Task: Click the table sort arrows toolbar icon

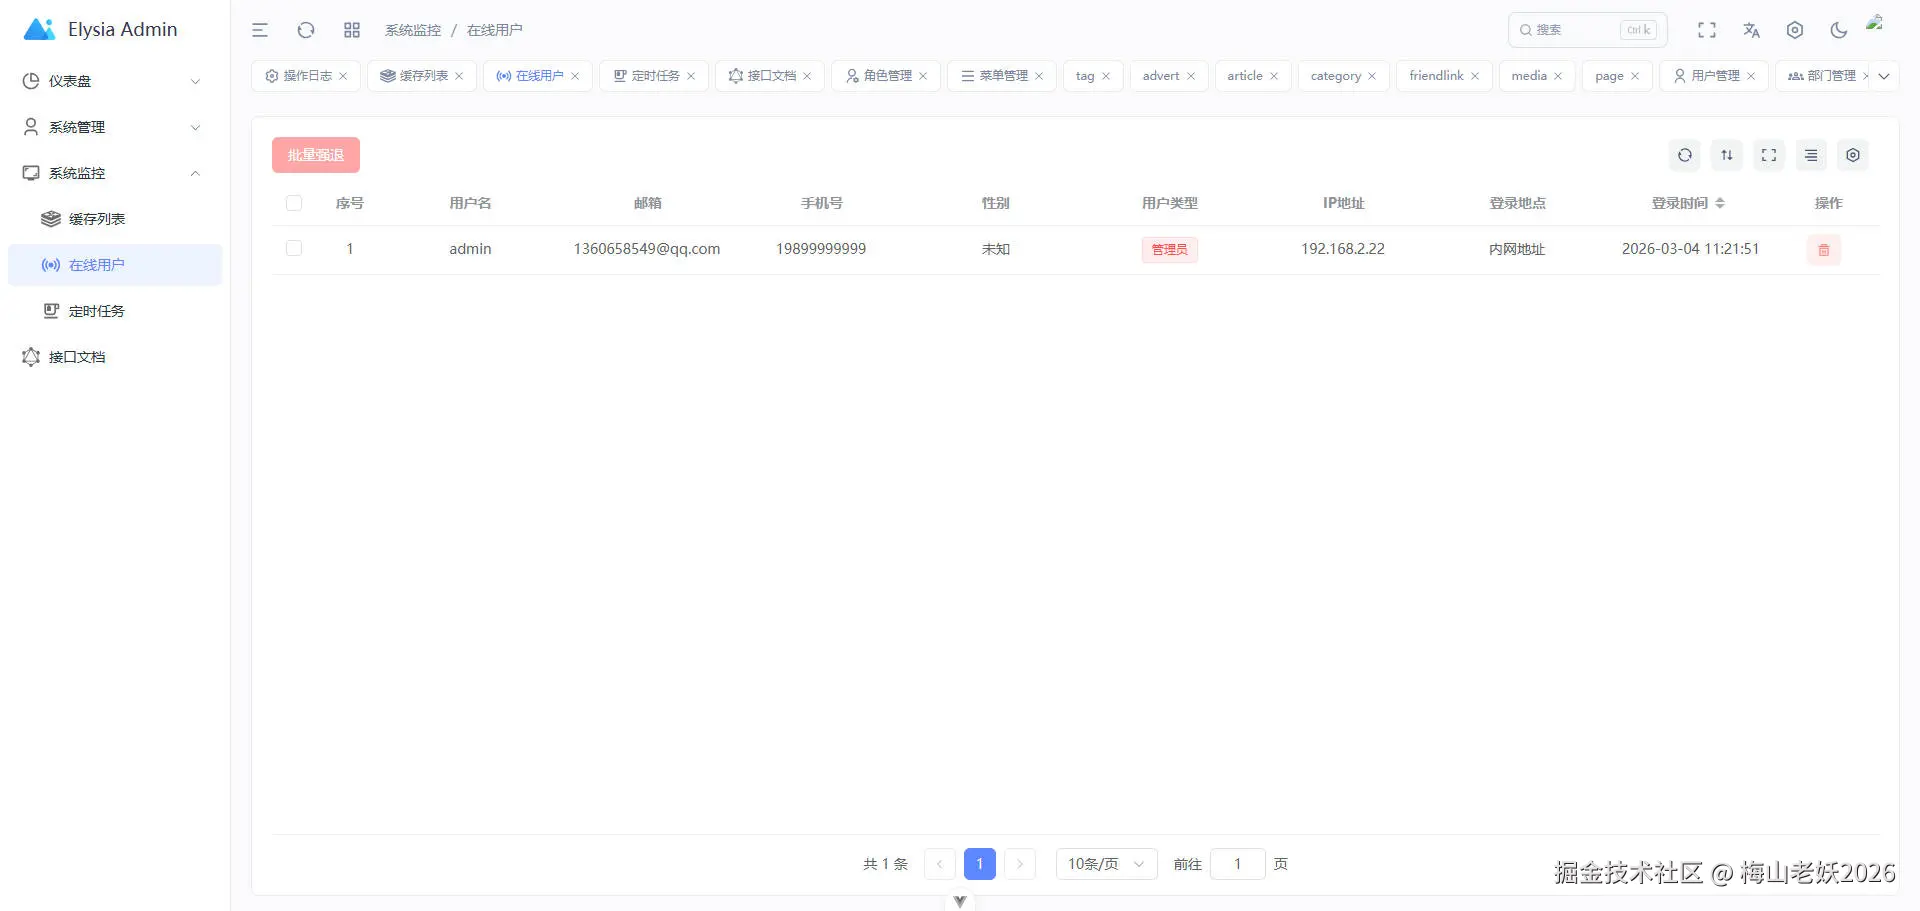Action: [x=1727, y=155]
